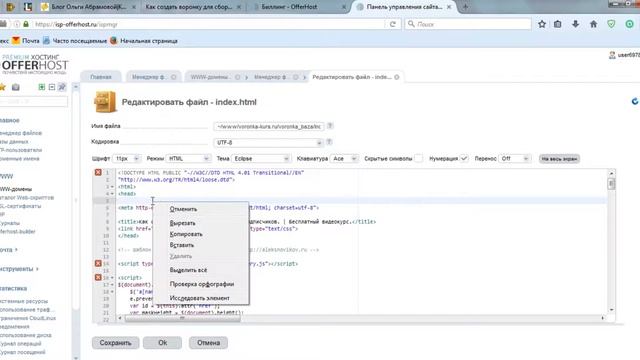Close the WWW-домены panel tab
This screenshot has height=360, width=640.
click(x=238, y=77)
